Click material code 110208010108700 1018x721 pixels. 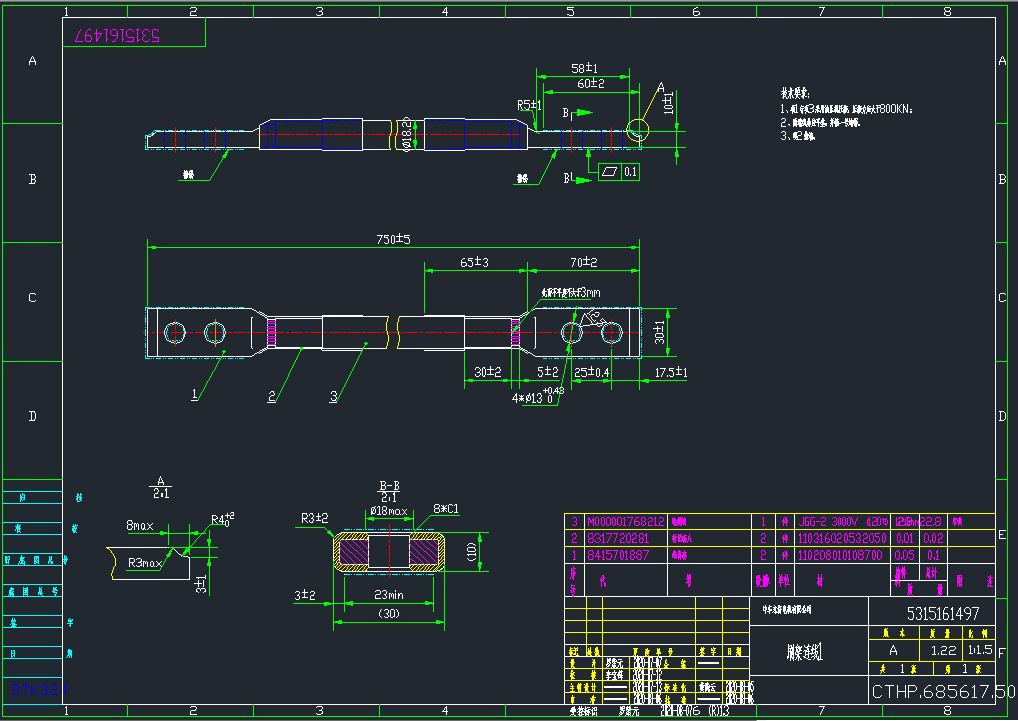pyautogui.click(x=840, y=555)
